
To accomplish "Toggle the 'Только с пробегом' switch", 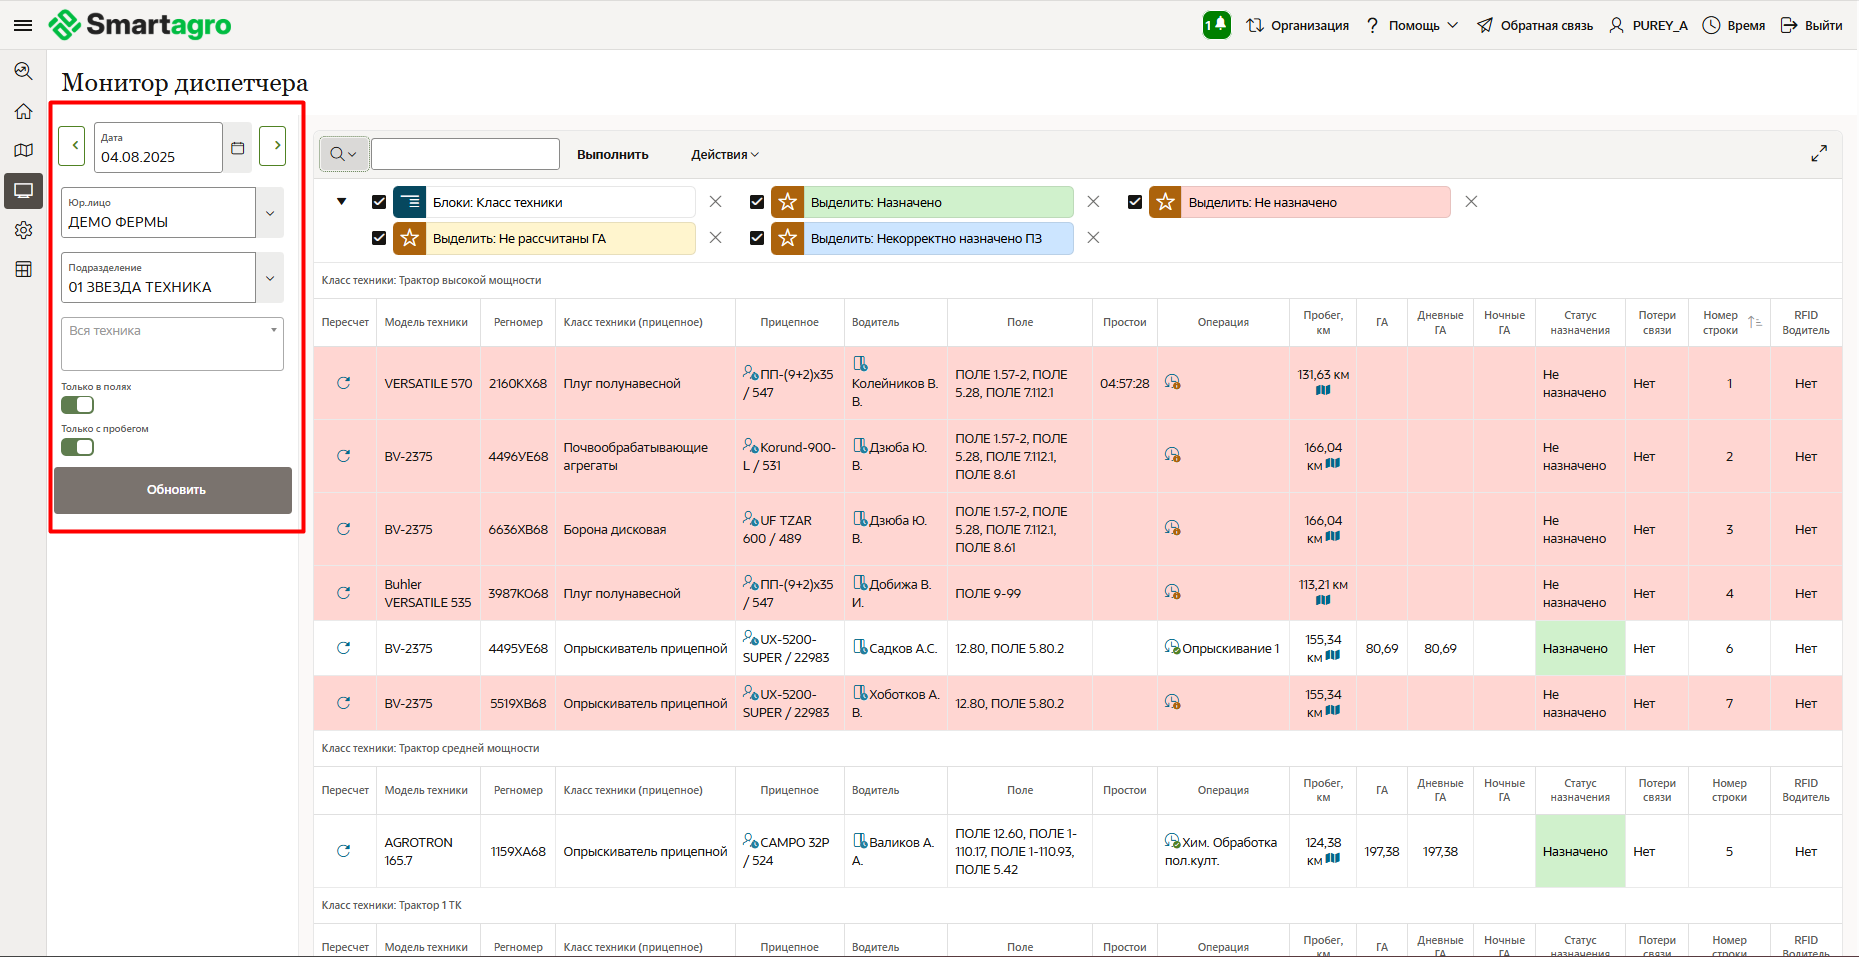I will pyautogui.click(x=78, y=447).
